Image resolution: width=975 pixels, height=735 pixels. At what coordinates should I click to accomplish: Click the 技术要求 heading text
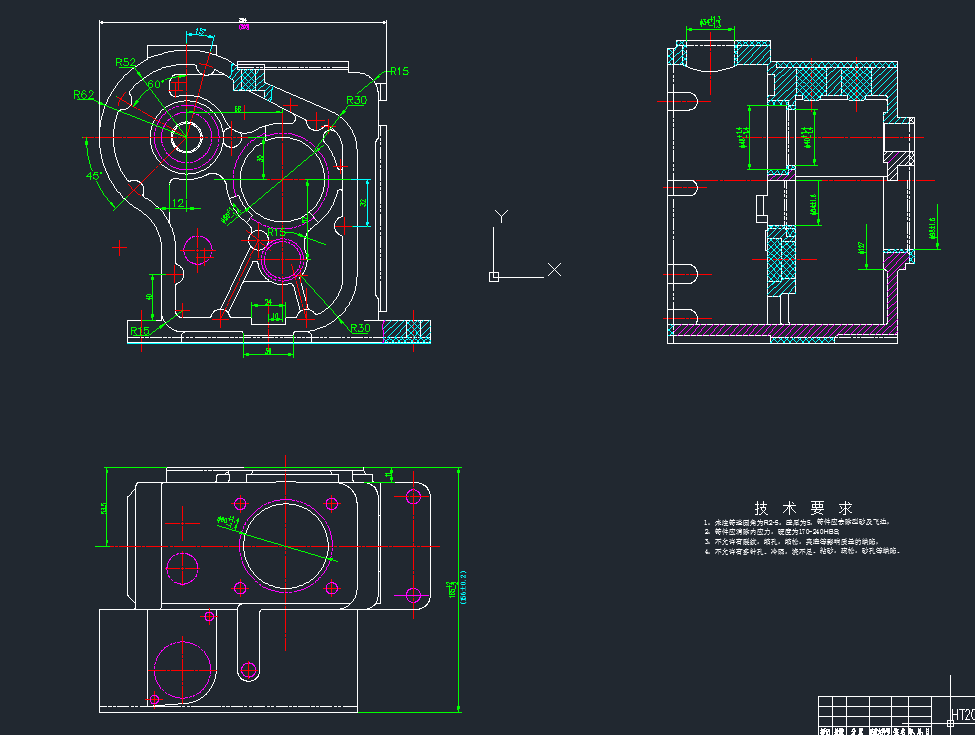[803, 508]
